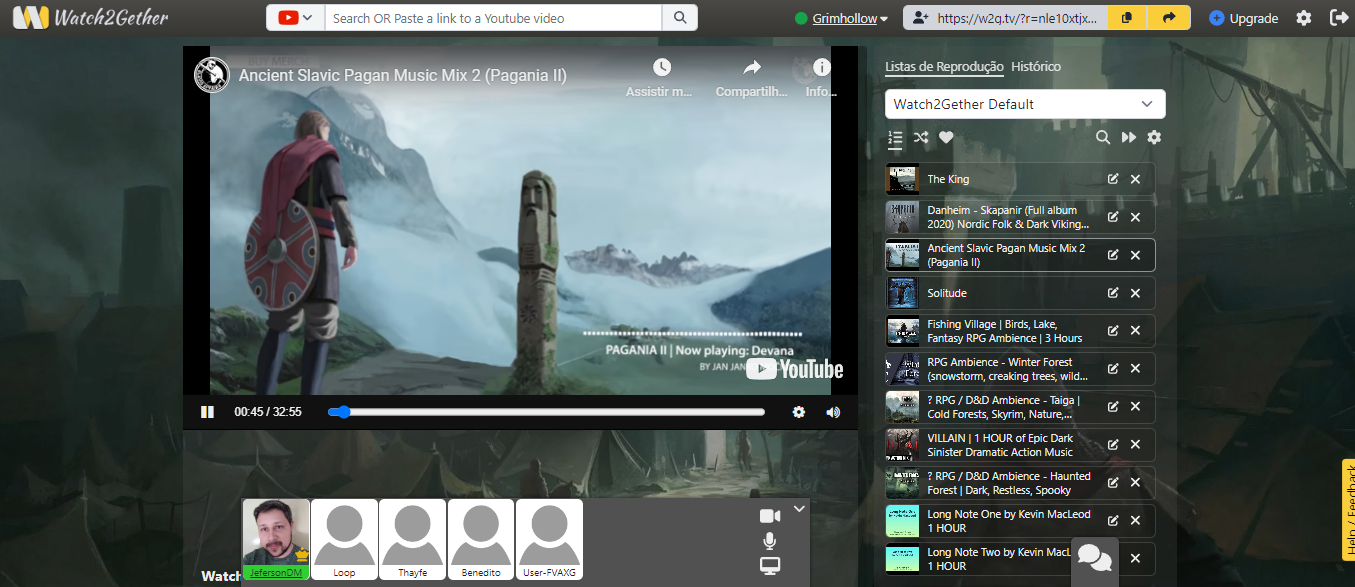Open playlist settings gear

[1154, 138]
